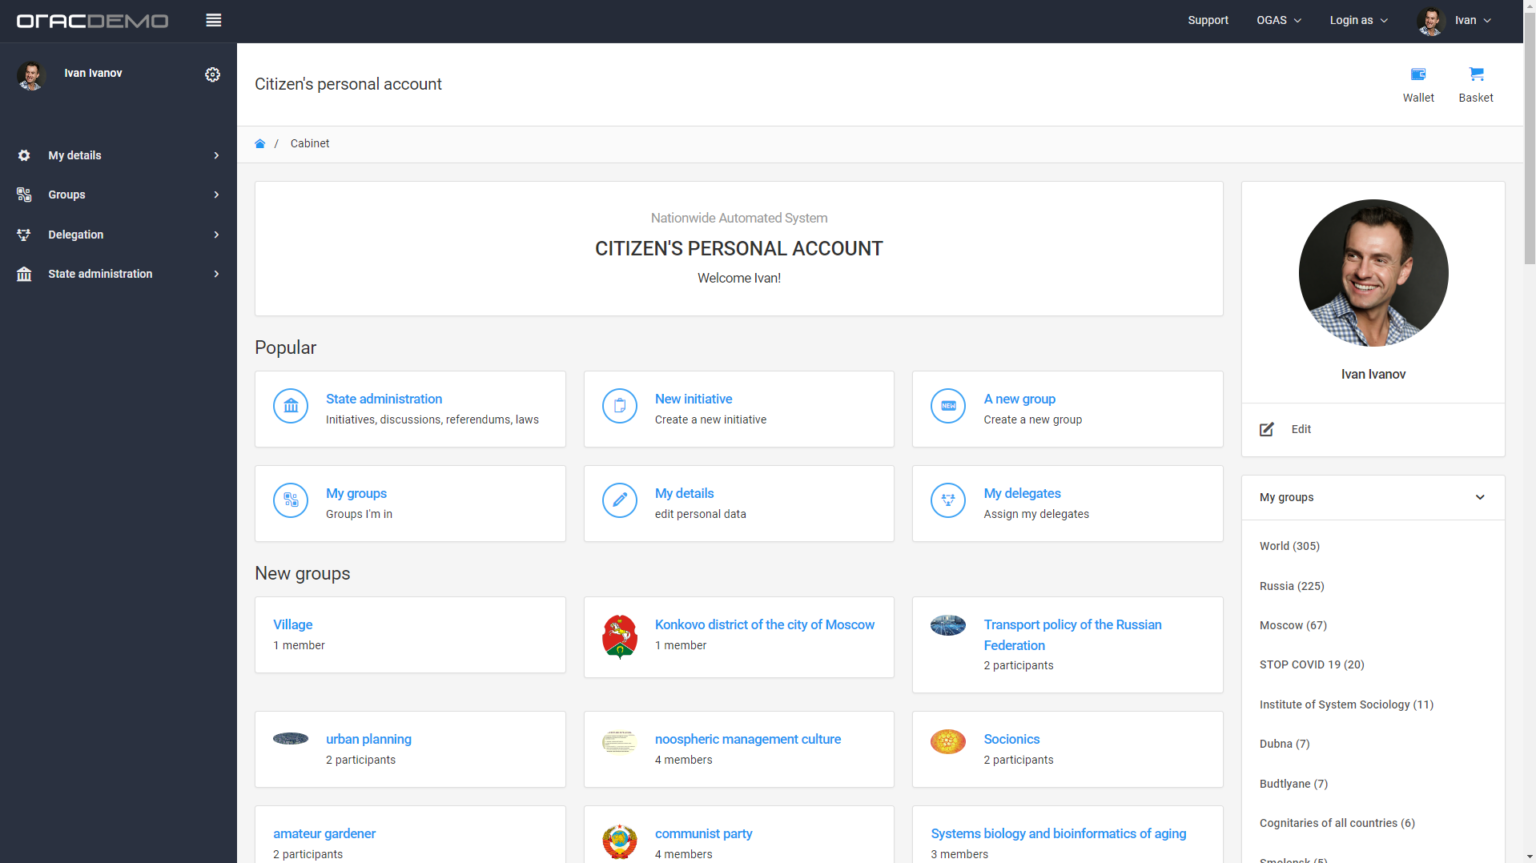Click the New initiative clipboard icon
This screenshot has height=863, width=1536.
tap(620, 406)
